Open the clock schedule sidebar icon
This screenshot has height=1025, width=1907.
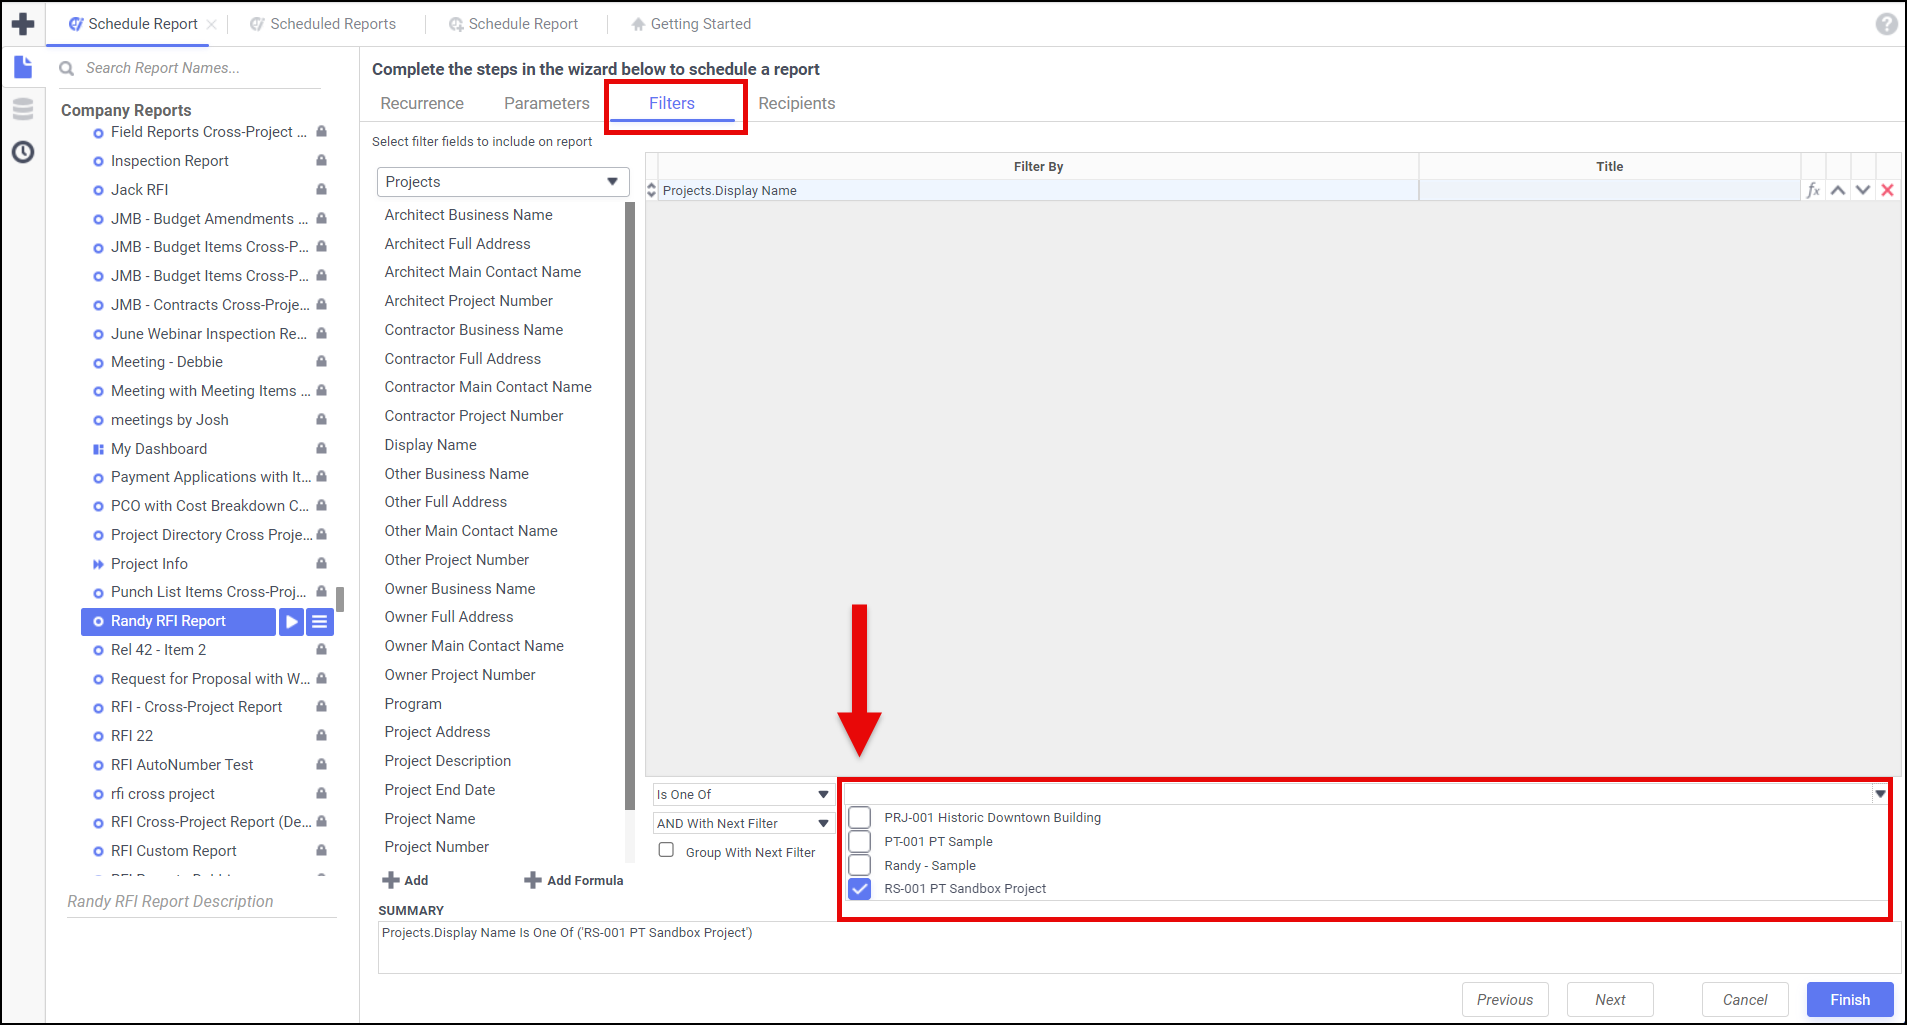pos(23,152)
